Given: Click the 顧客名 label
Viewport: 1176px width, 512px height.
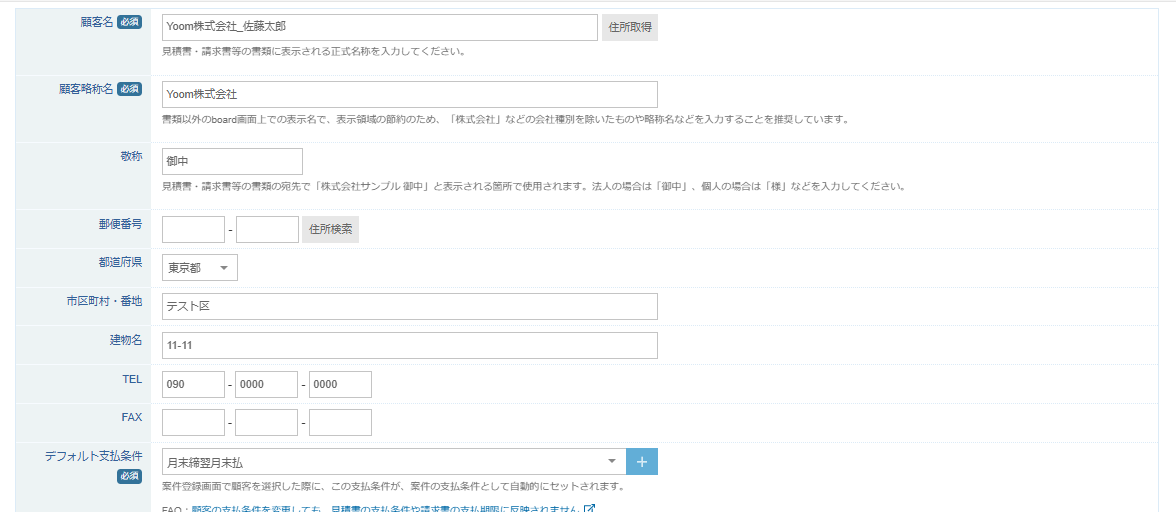Looking at the screenshot, I should point(97,22).
